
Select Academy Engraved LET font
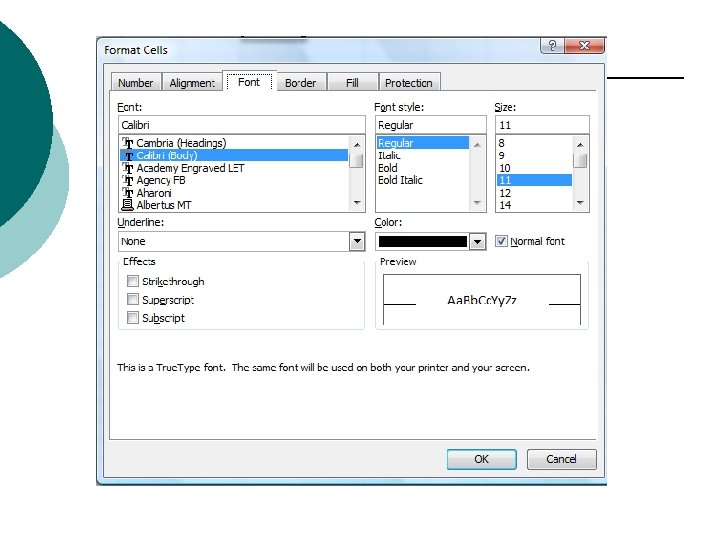point(234,168)
